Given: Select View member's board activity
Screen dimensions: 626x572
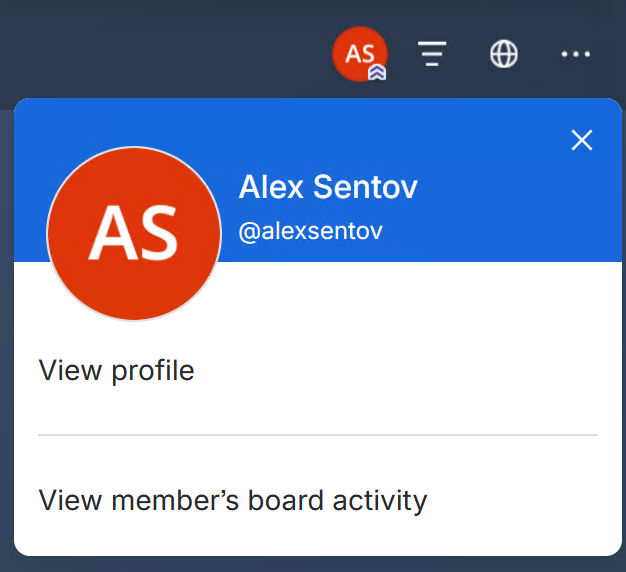Looking at the screenshot, I should [233, 501].
